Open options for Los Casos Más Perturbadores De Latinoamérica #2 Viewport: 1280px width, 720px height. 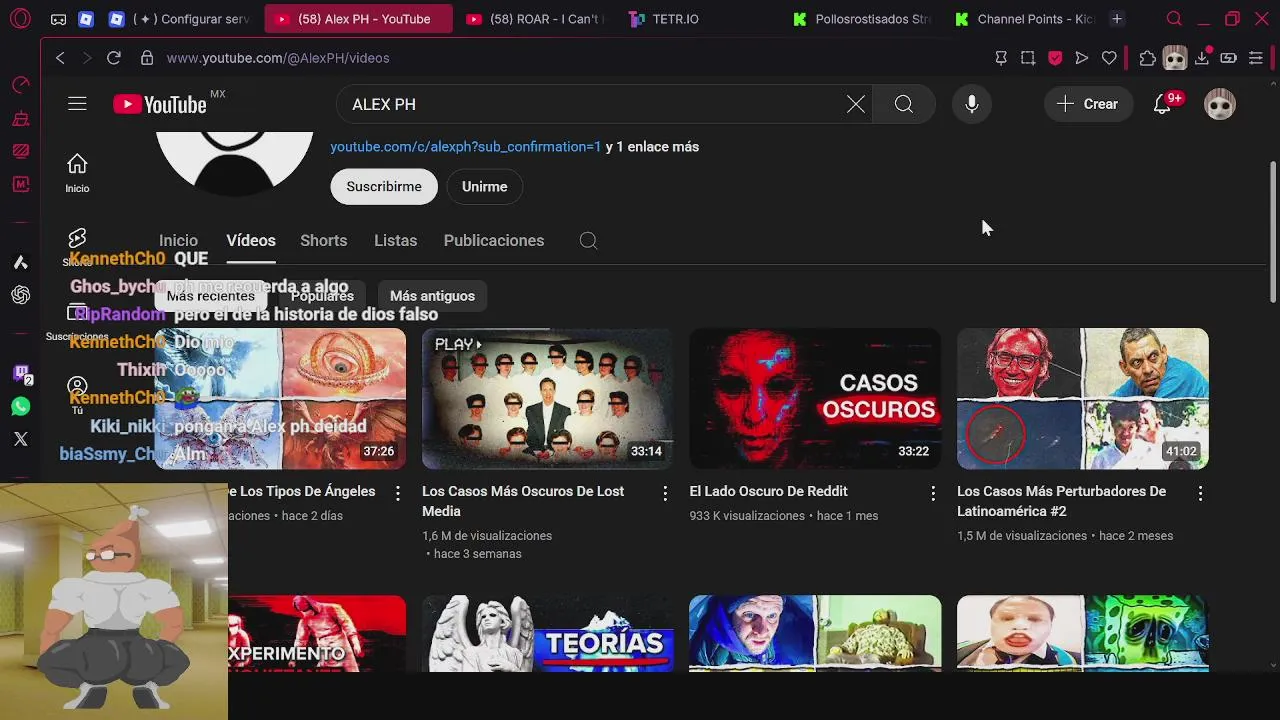[x=1200, y=493]
